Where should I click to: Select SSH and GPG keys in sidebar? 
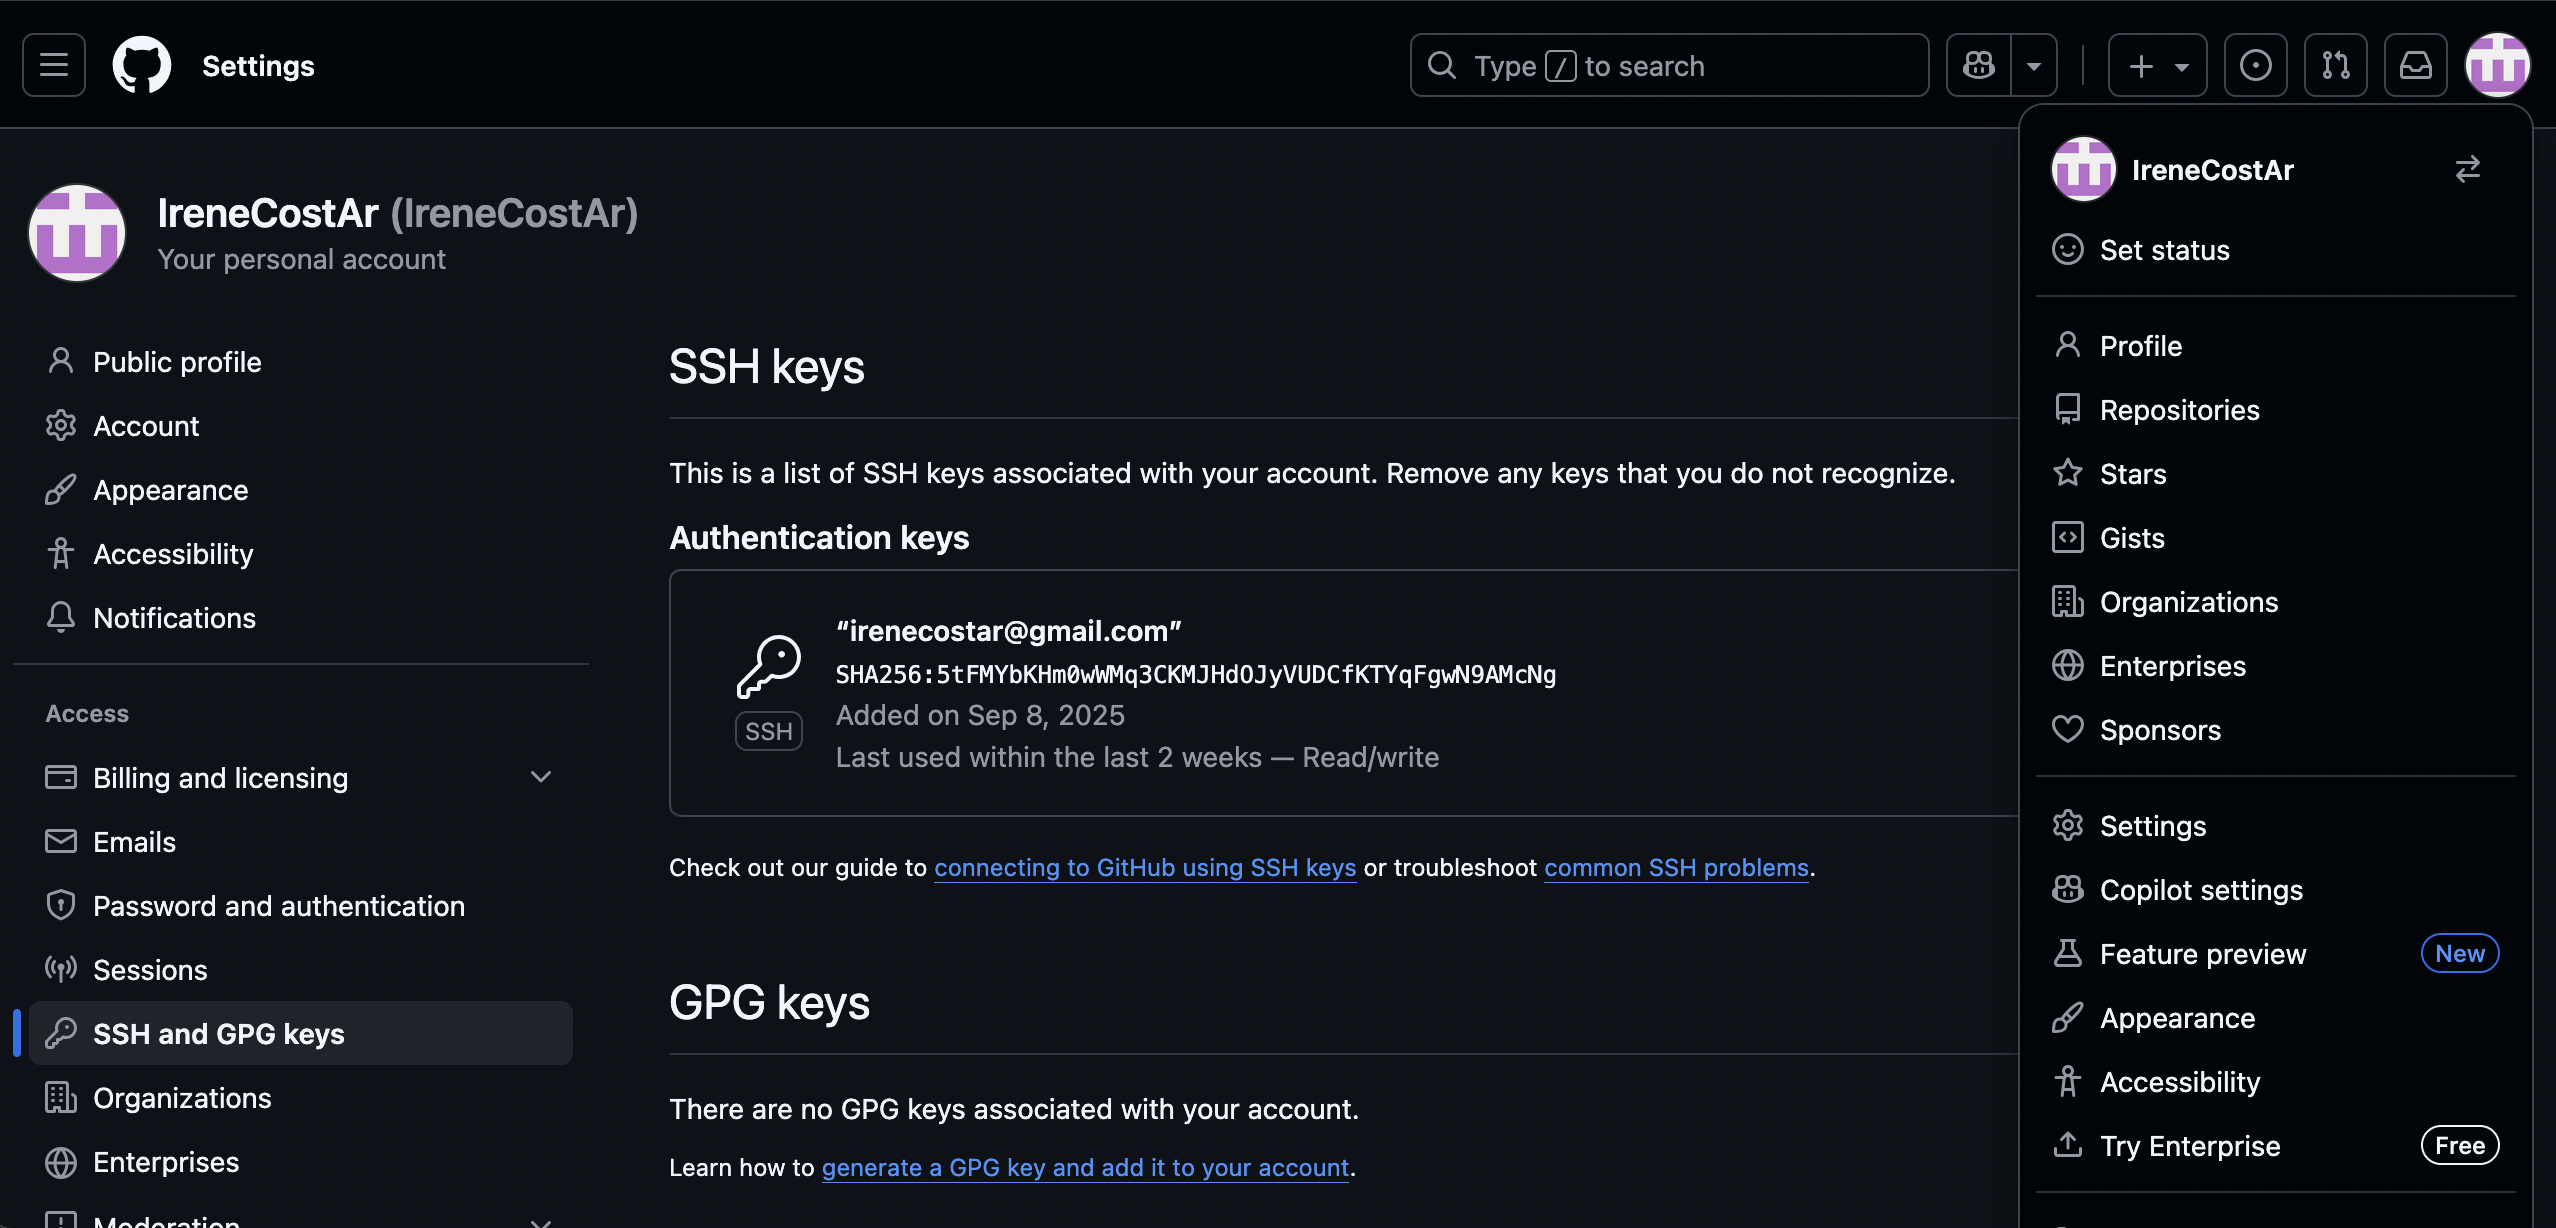pyautogui.click(x=301, y=1034)
